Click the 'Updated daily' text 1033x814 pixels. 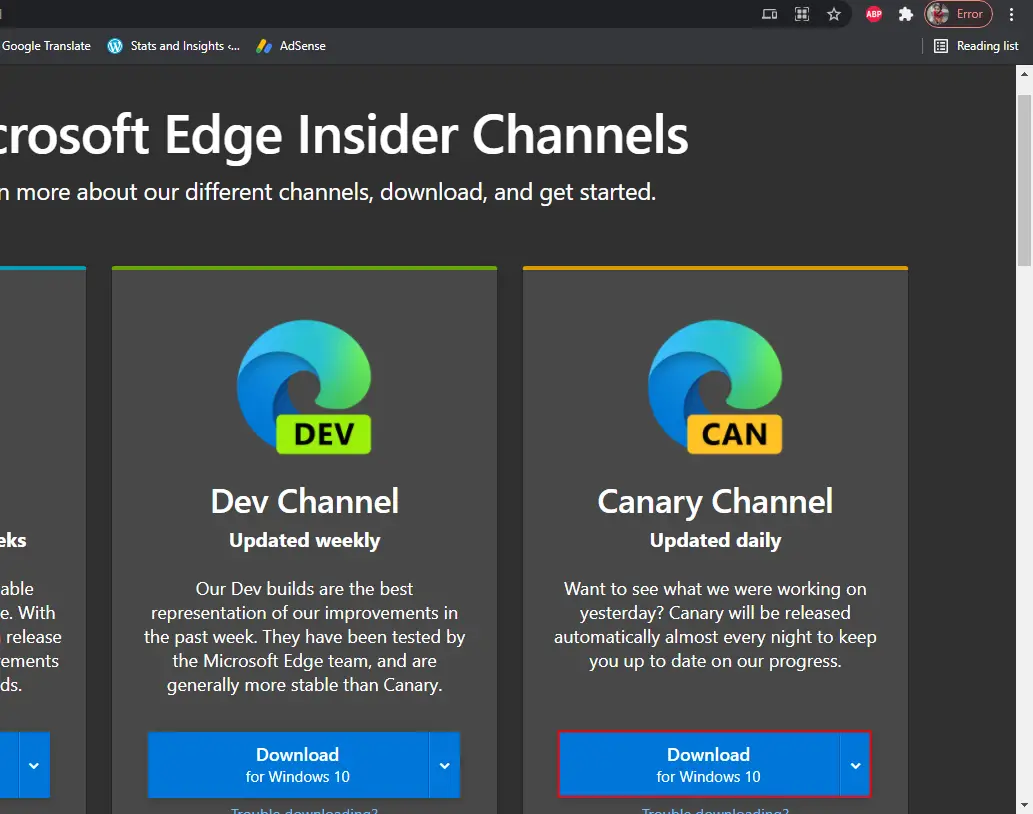[715, 541]
